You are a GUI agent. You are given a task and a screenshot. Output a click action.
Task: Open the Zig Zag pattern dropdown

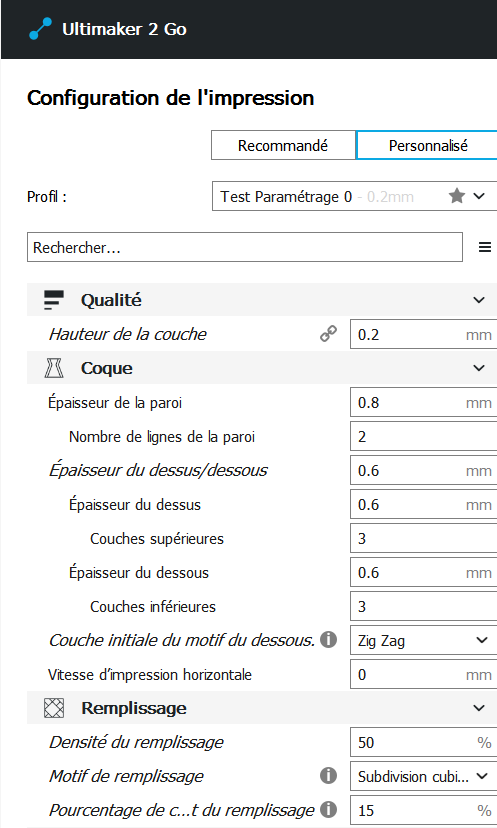coord(424,641)
